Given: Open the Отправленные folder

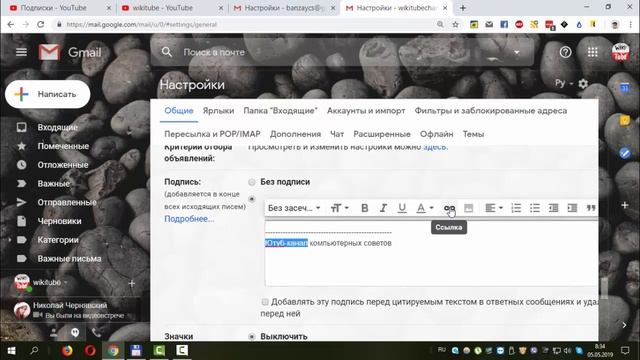Looking at the screenshot, I should [67, 202].
